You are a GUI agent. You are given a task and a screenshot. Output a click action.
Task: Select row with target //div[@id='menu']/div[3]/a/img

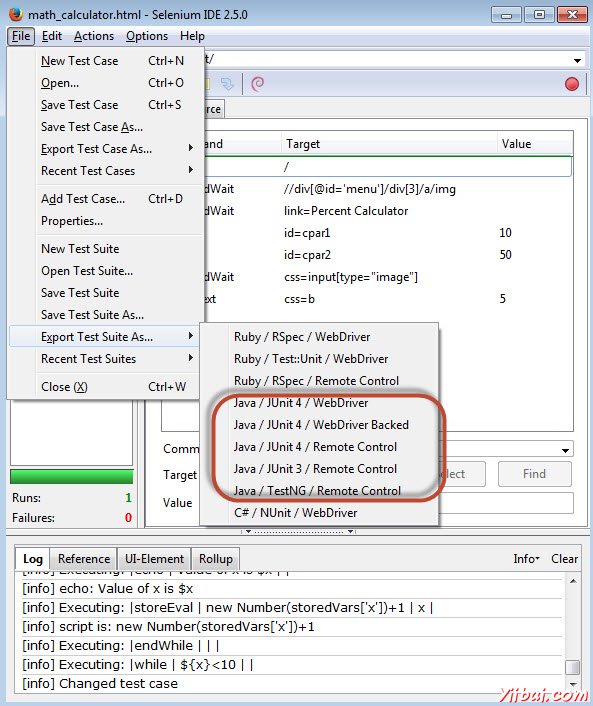388,189
